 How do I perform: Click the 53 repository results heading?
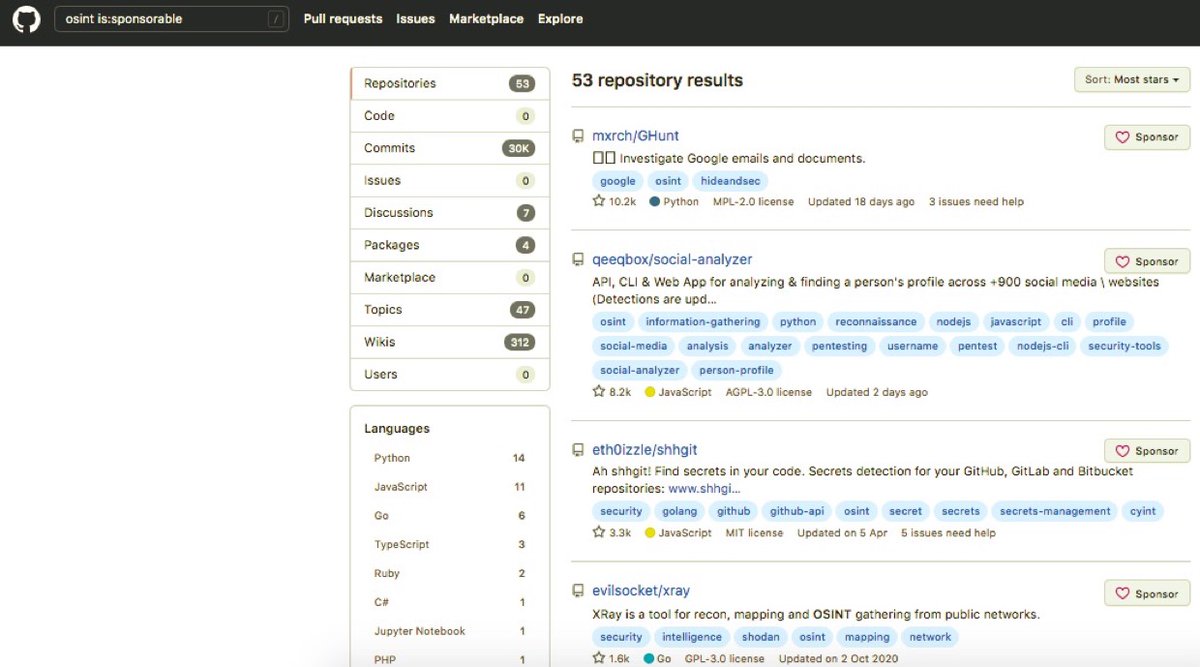tap(657, 80)
